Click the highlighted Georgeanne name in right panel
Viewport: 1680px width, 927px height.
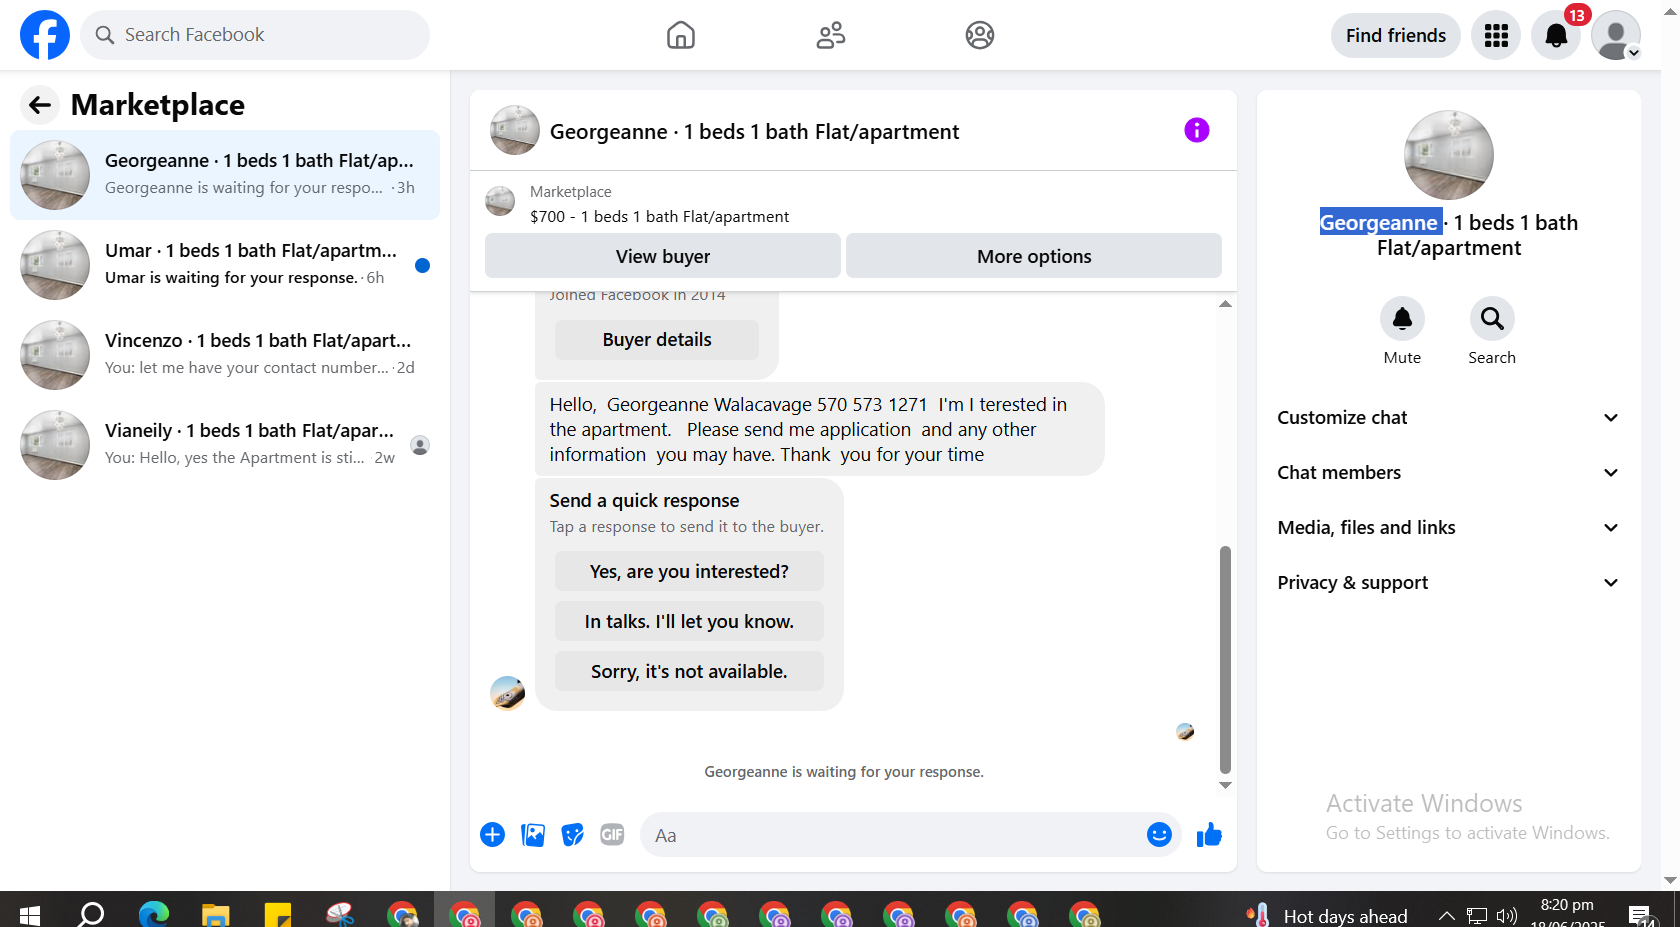pyautogui.click(x=1380, y=222)
